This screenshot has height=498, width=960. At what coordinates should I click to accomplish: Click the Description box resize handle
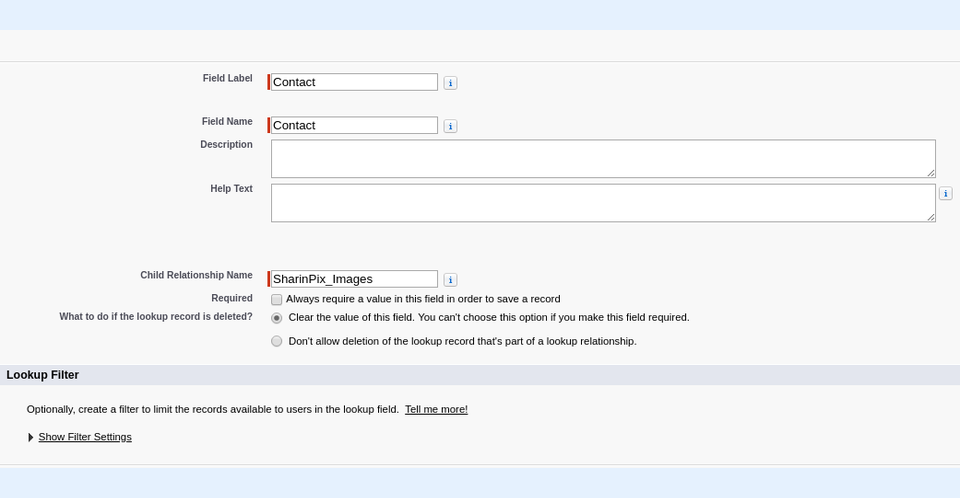(x=931, y=173)
